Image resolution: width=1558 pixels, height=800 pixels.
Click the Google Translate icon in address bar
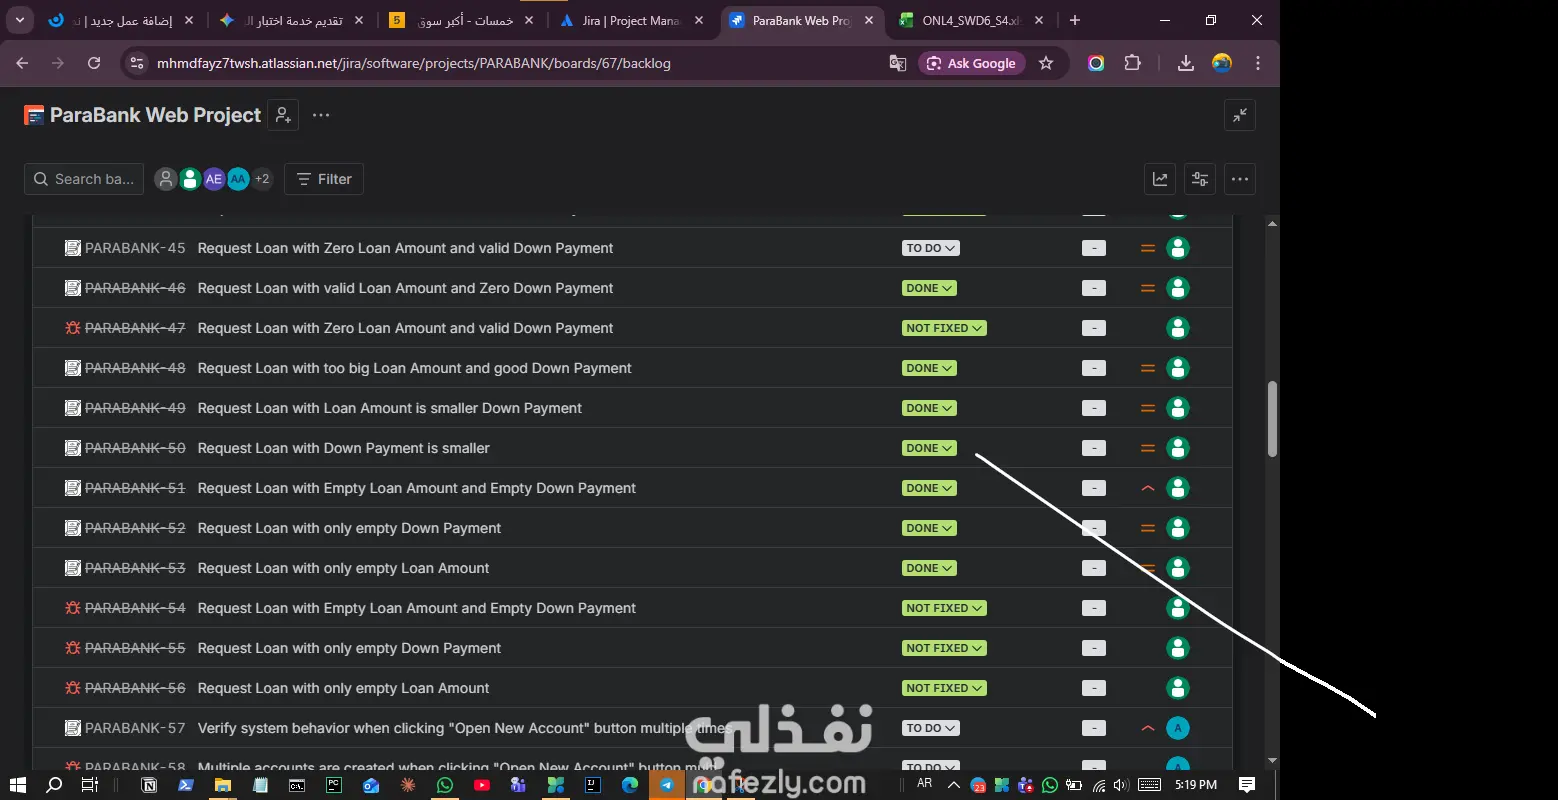click(x=898, y=63)
